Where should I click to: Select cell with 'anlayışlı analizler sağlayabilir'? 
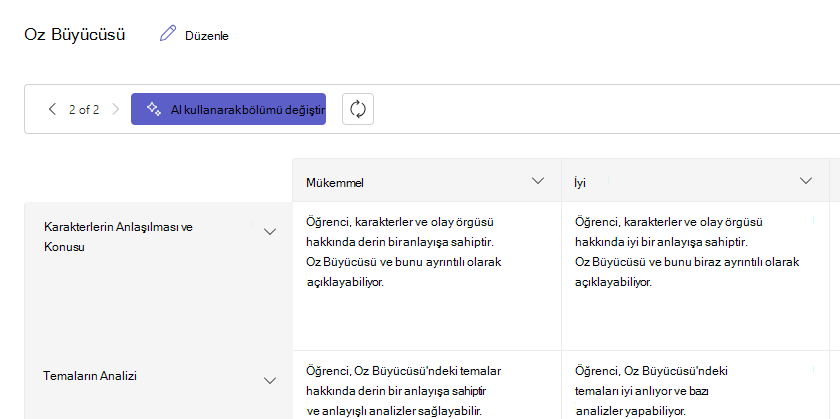pos(427,385)
